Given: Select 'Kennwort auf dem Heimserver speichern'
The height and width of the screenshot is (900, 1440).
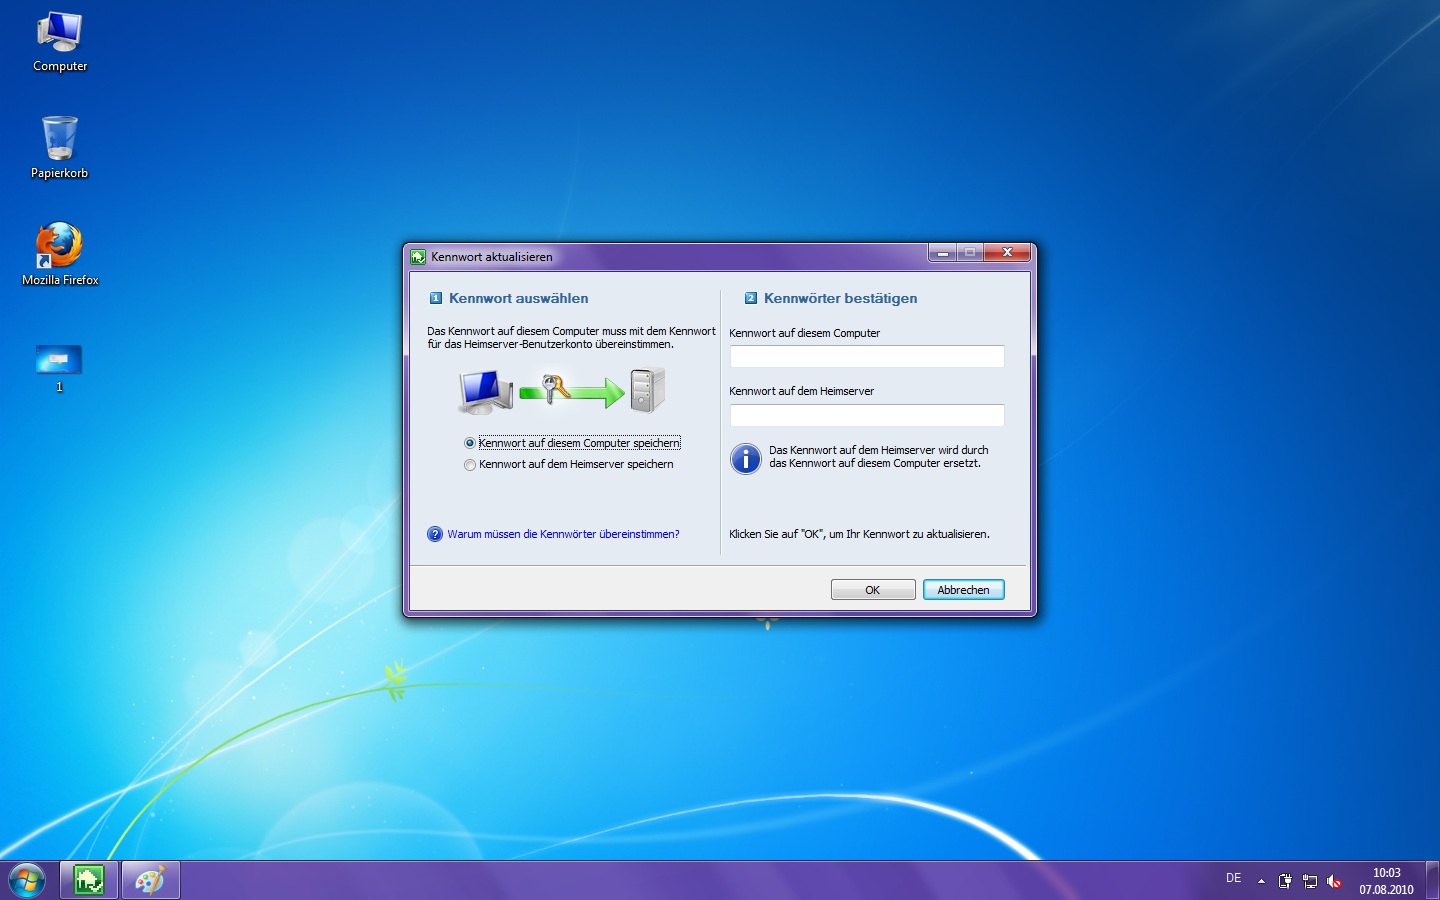Looking at the screenshot, I should tap(470, 465).
